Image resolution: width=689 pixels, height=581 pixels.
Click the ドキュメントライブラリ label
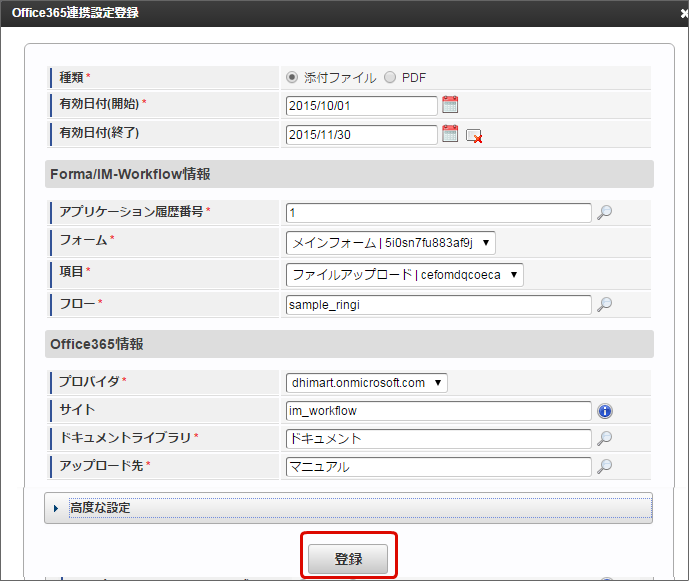click(x=125, y=437)
